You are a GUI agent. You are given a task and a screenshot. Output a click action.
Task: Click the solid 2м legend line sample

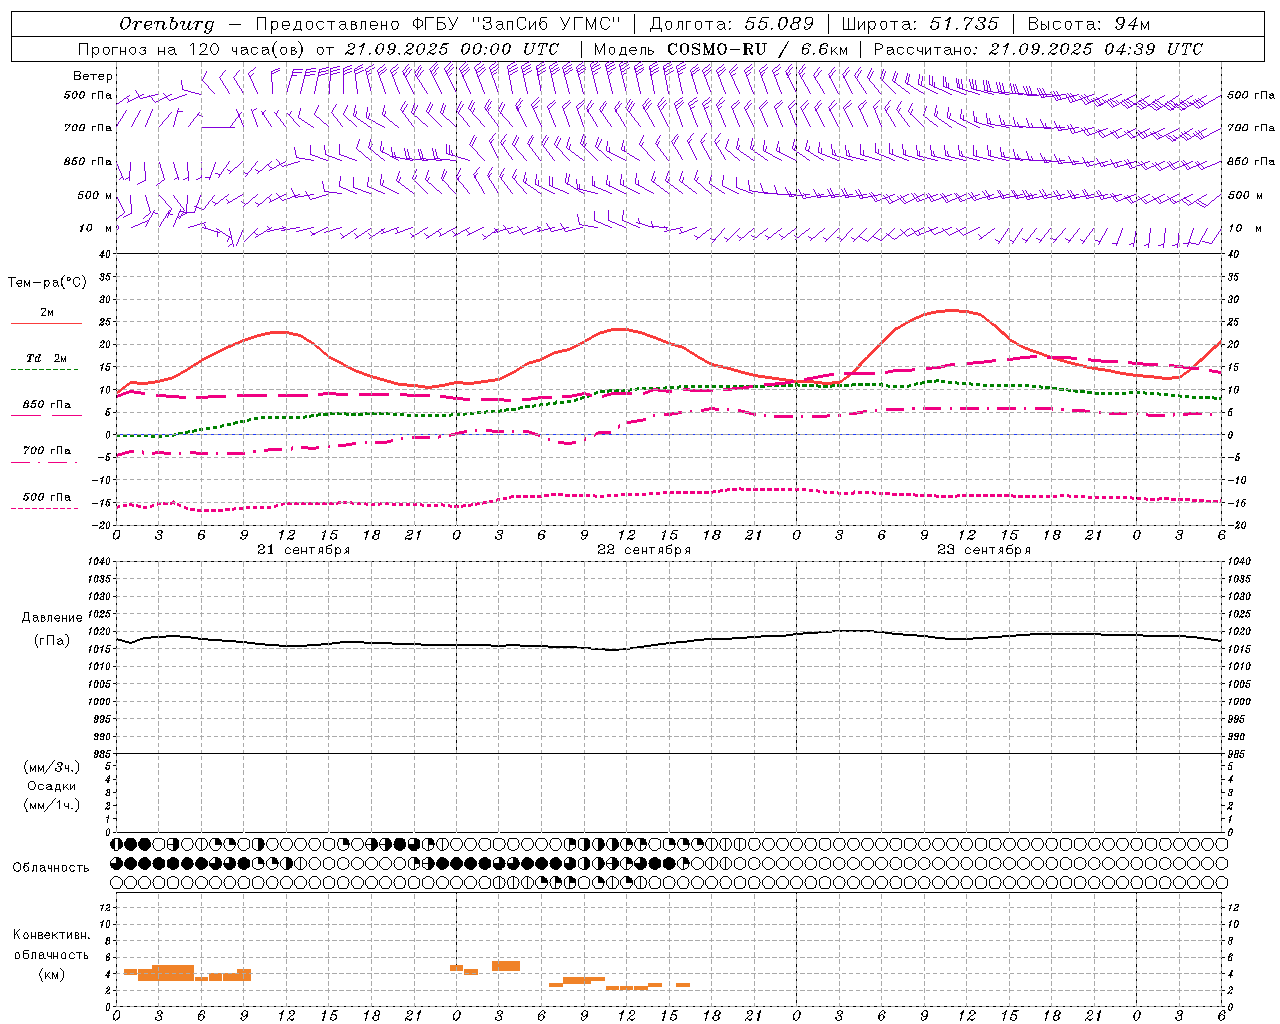[x=46, y=323]
